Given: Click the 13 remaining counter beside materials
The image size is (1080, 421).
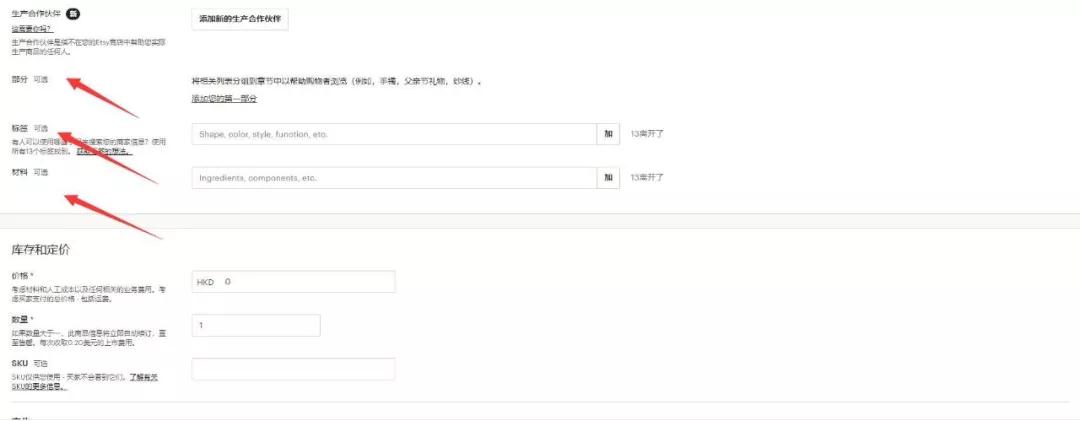Looking at the screenshot, I should click(647, 177).
